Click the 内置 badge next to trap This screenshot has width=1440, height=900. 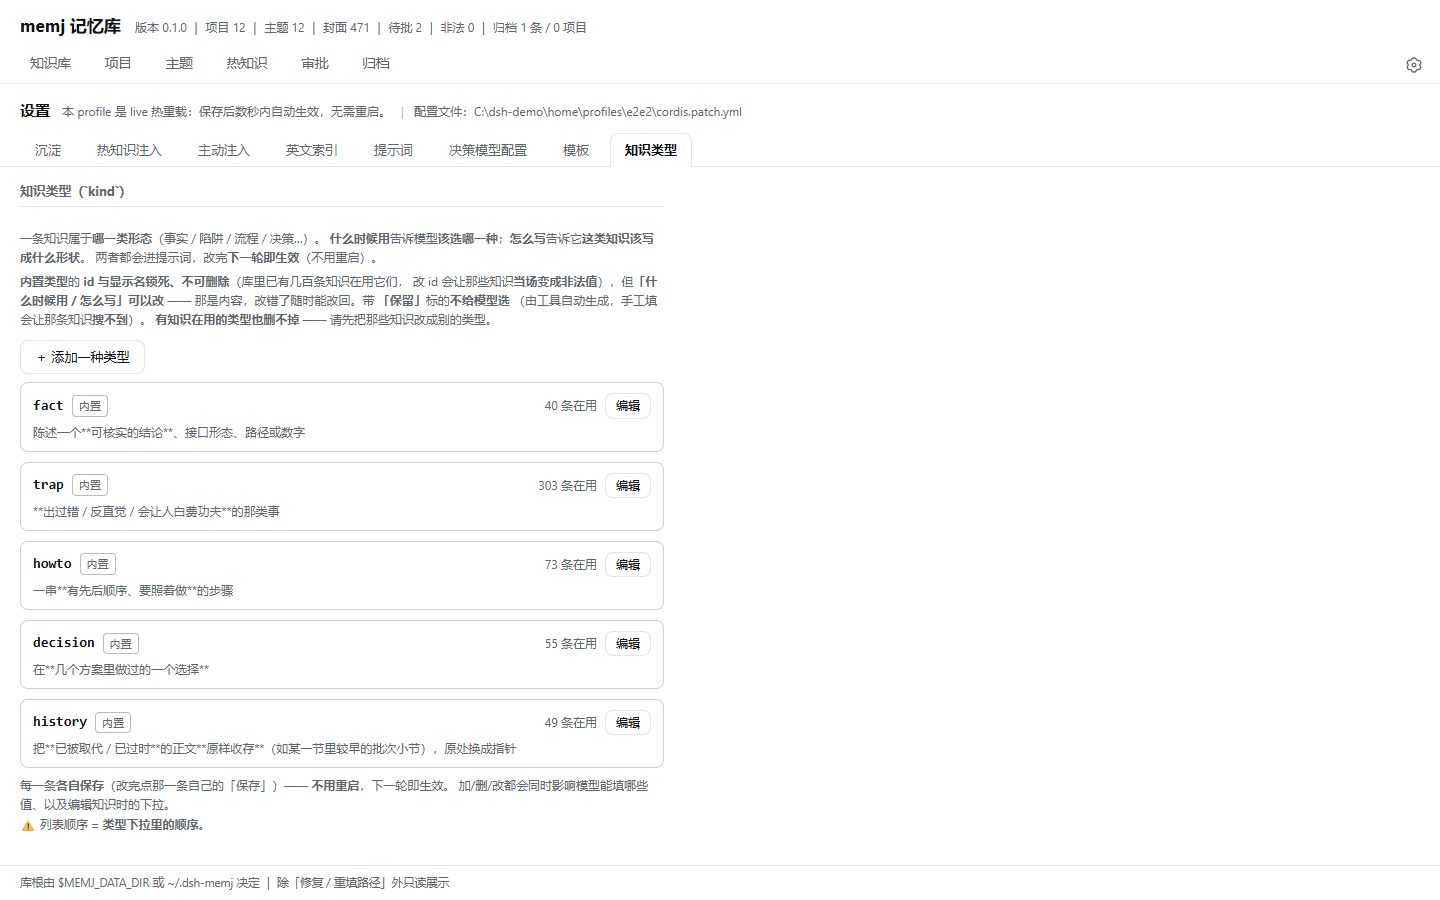[x=90, y=485]
